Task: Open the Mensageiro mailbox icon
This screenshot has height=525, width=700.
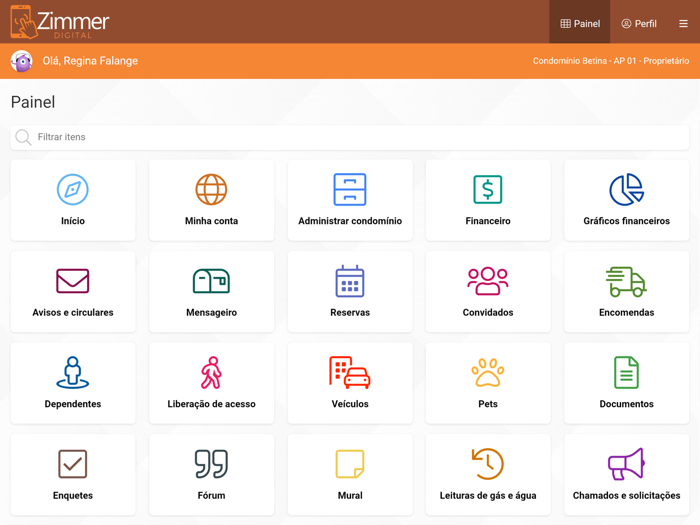Action: pos(211,281)
